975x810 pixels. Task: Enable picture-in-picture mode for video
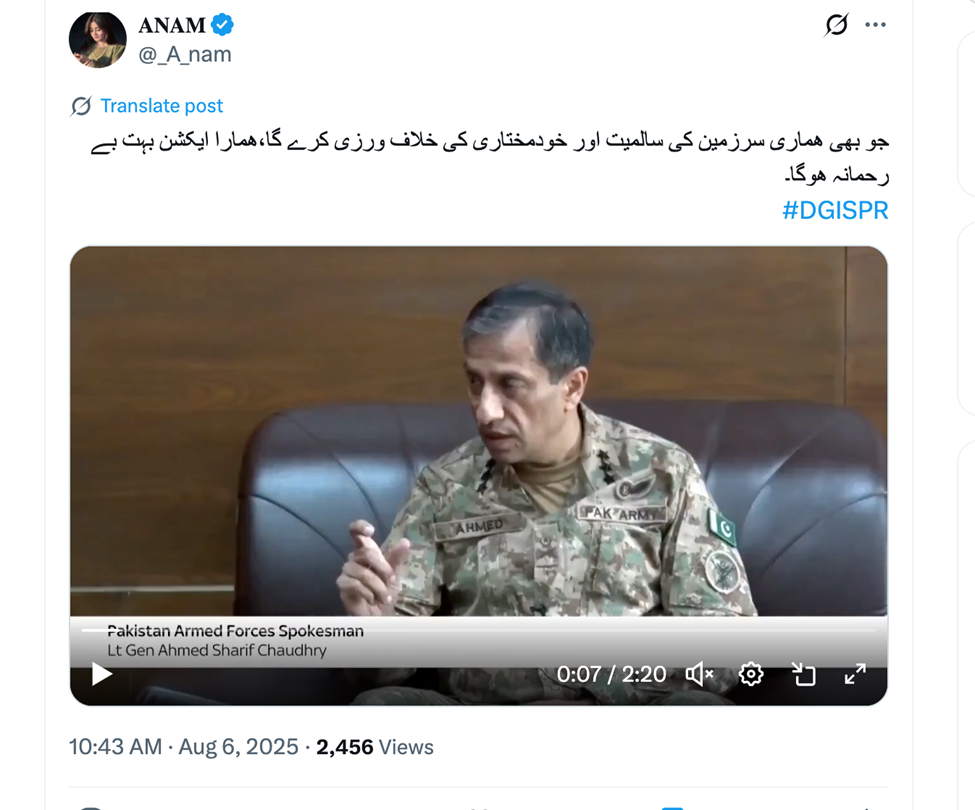(x=803, y=674)
